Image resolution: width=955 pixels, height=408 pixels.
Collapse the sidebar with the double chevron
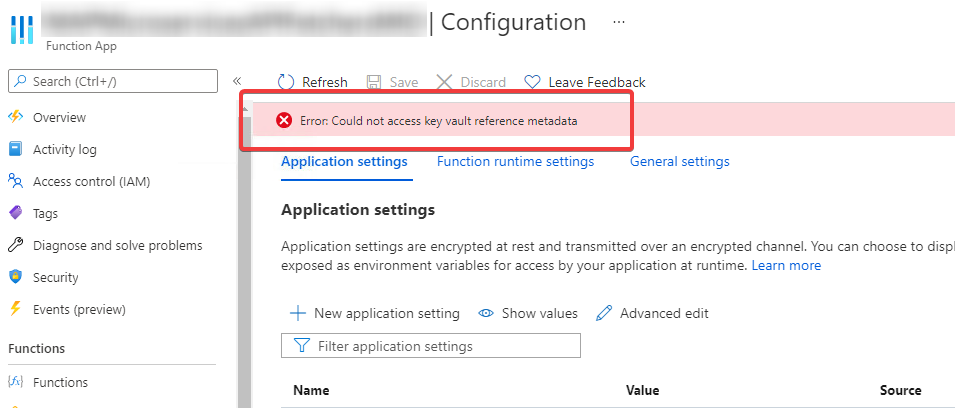click(x=237, y=82)
